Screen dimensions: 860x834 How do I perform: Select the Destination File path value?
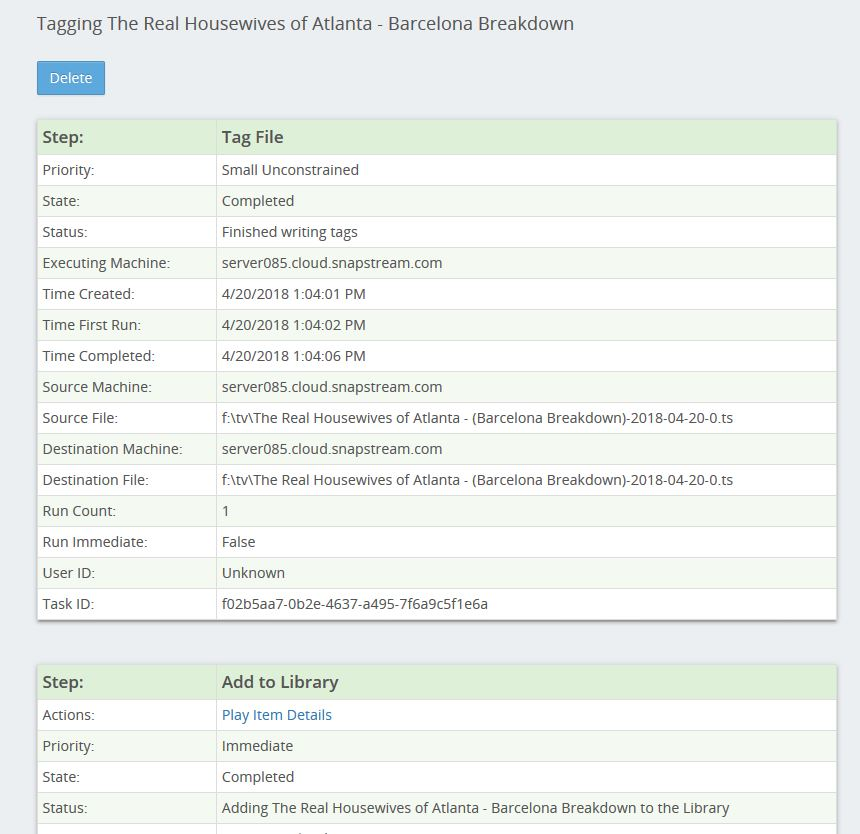(477, 480)
